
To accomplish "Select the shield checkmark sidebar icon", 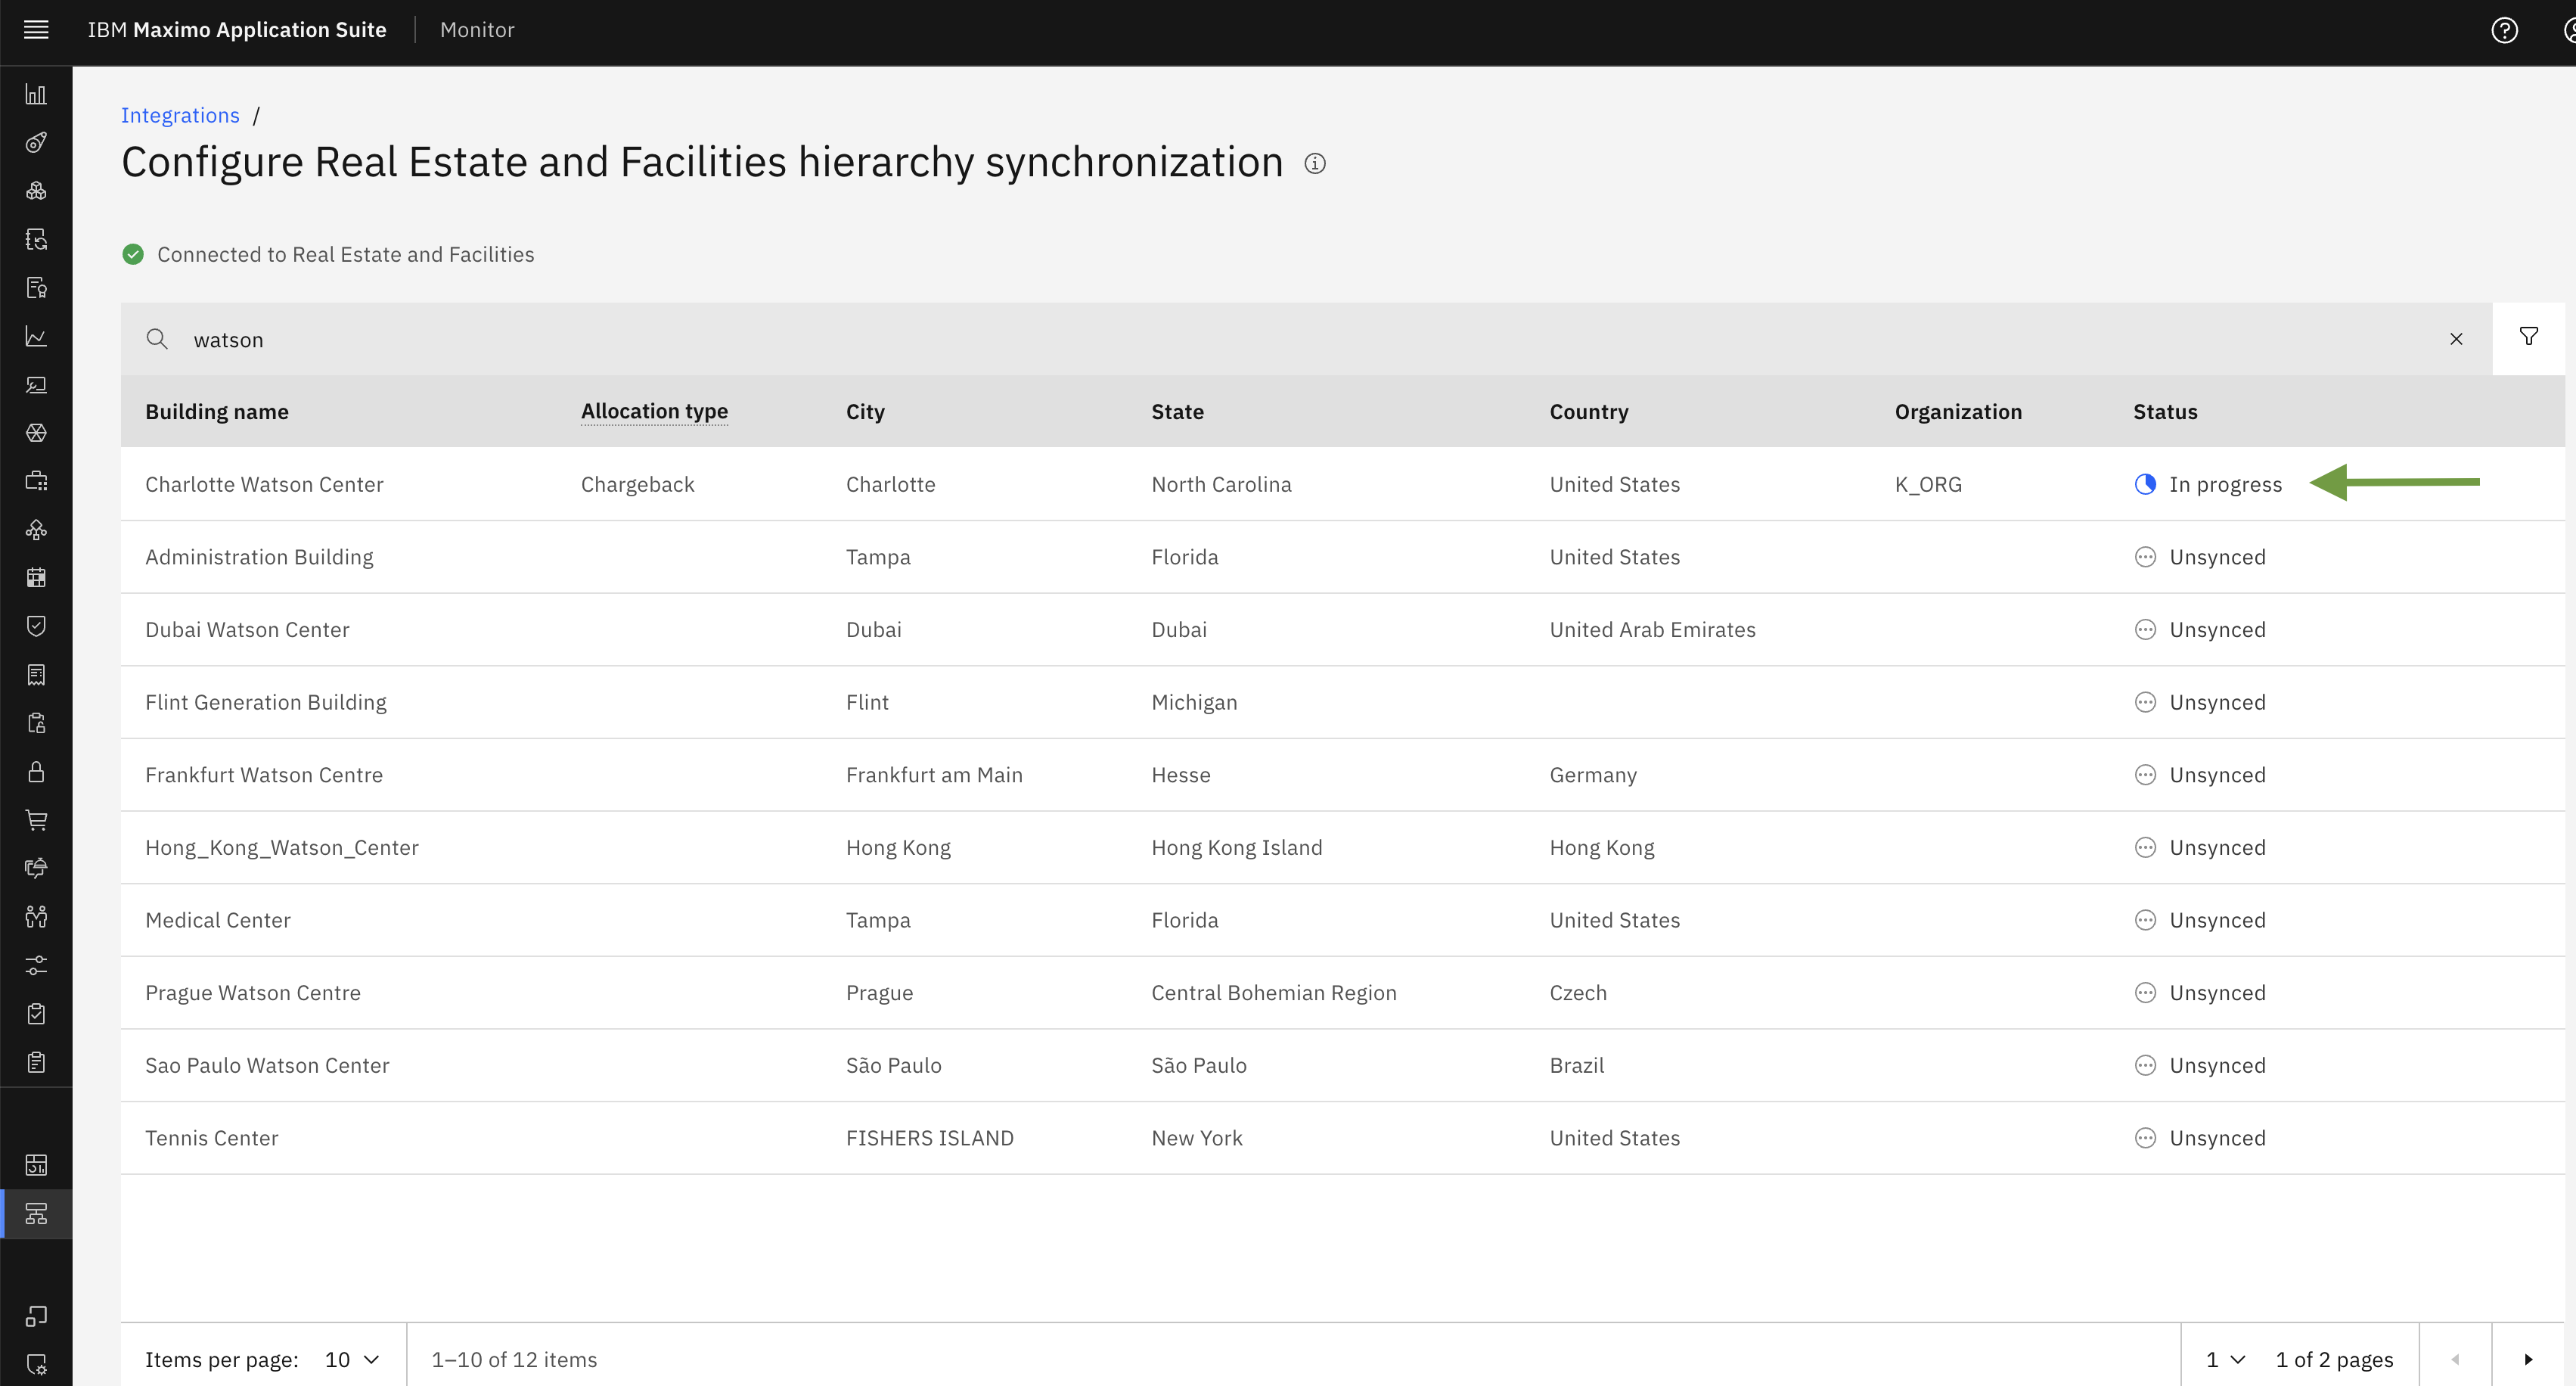I will [36, 626].
